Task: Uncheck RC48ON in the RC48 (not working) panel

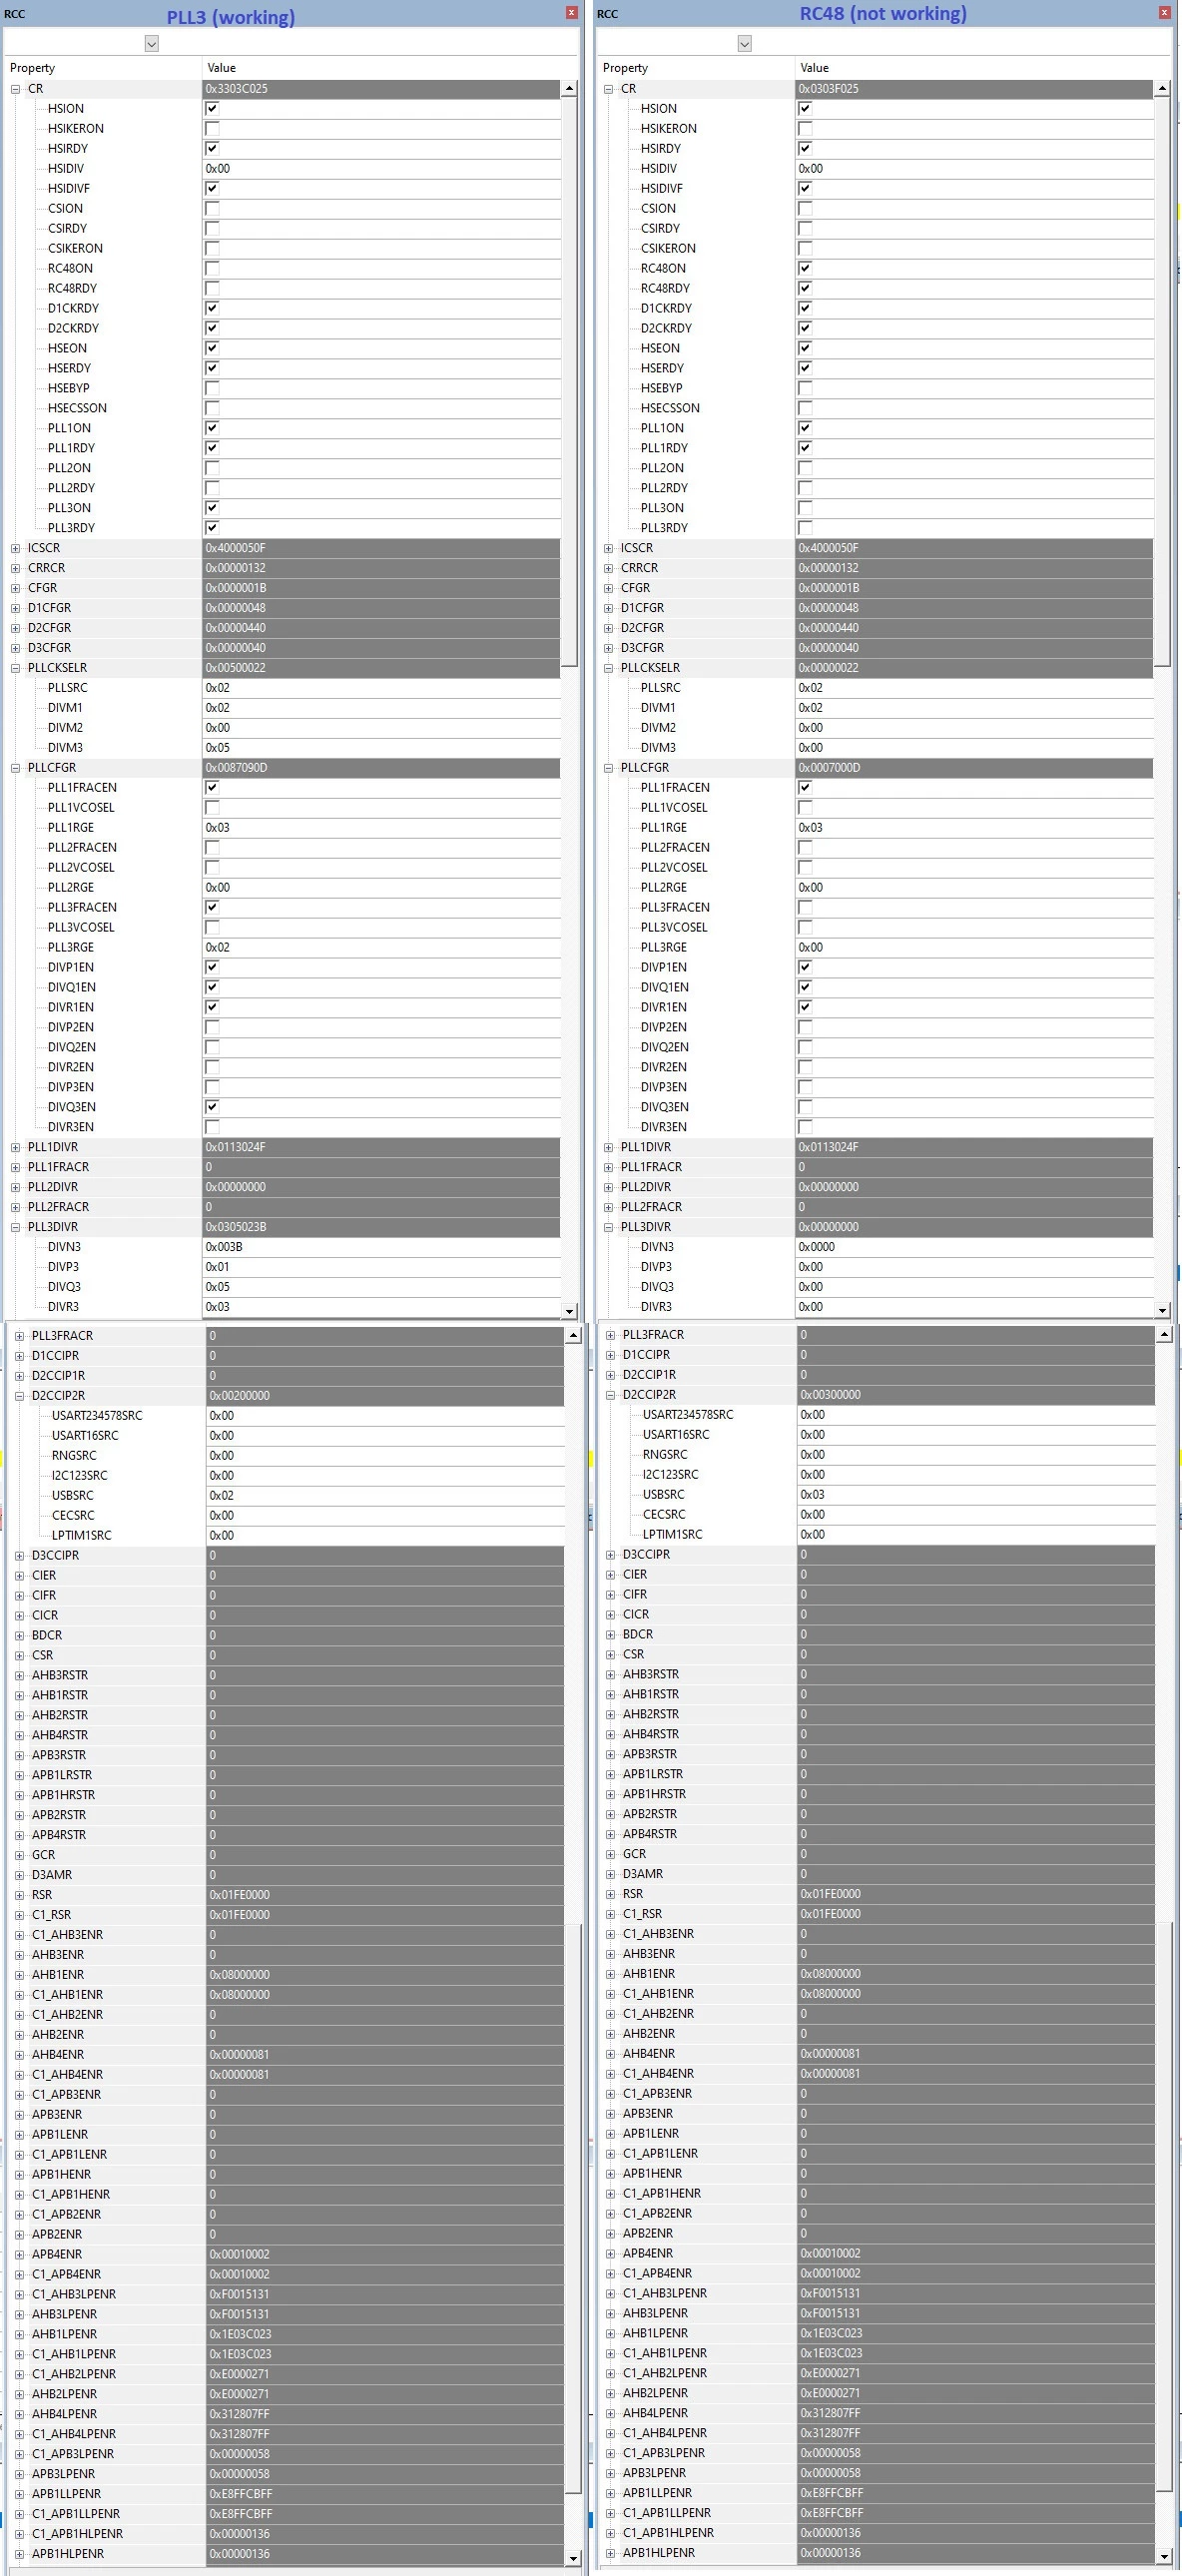Action: coord(805,268)
